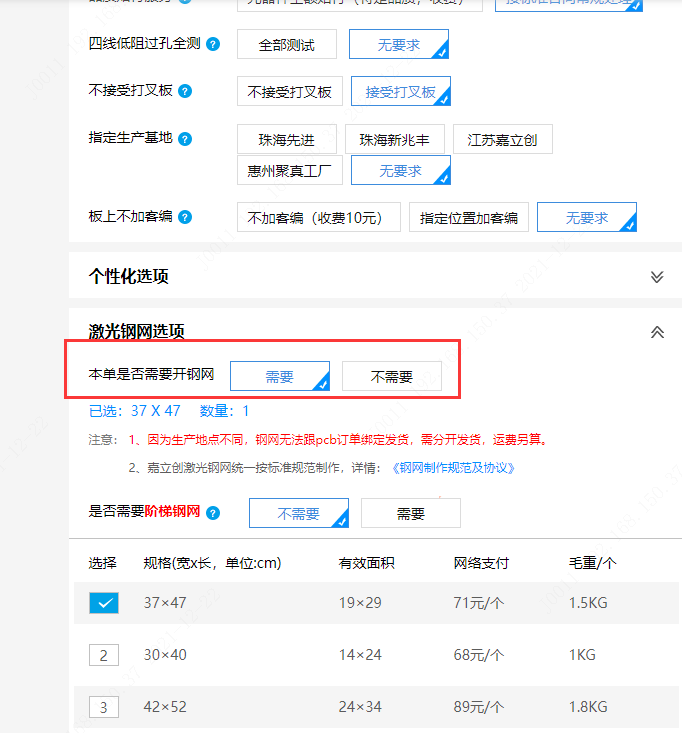Image resolution: width=682 pixels, height=733 pixels.
Task: Click help icon beside 不接受打叉板
Action: (185, 91)
